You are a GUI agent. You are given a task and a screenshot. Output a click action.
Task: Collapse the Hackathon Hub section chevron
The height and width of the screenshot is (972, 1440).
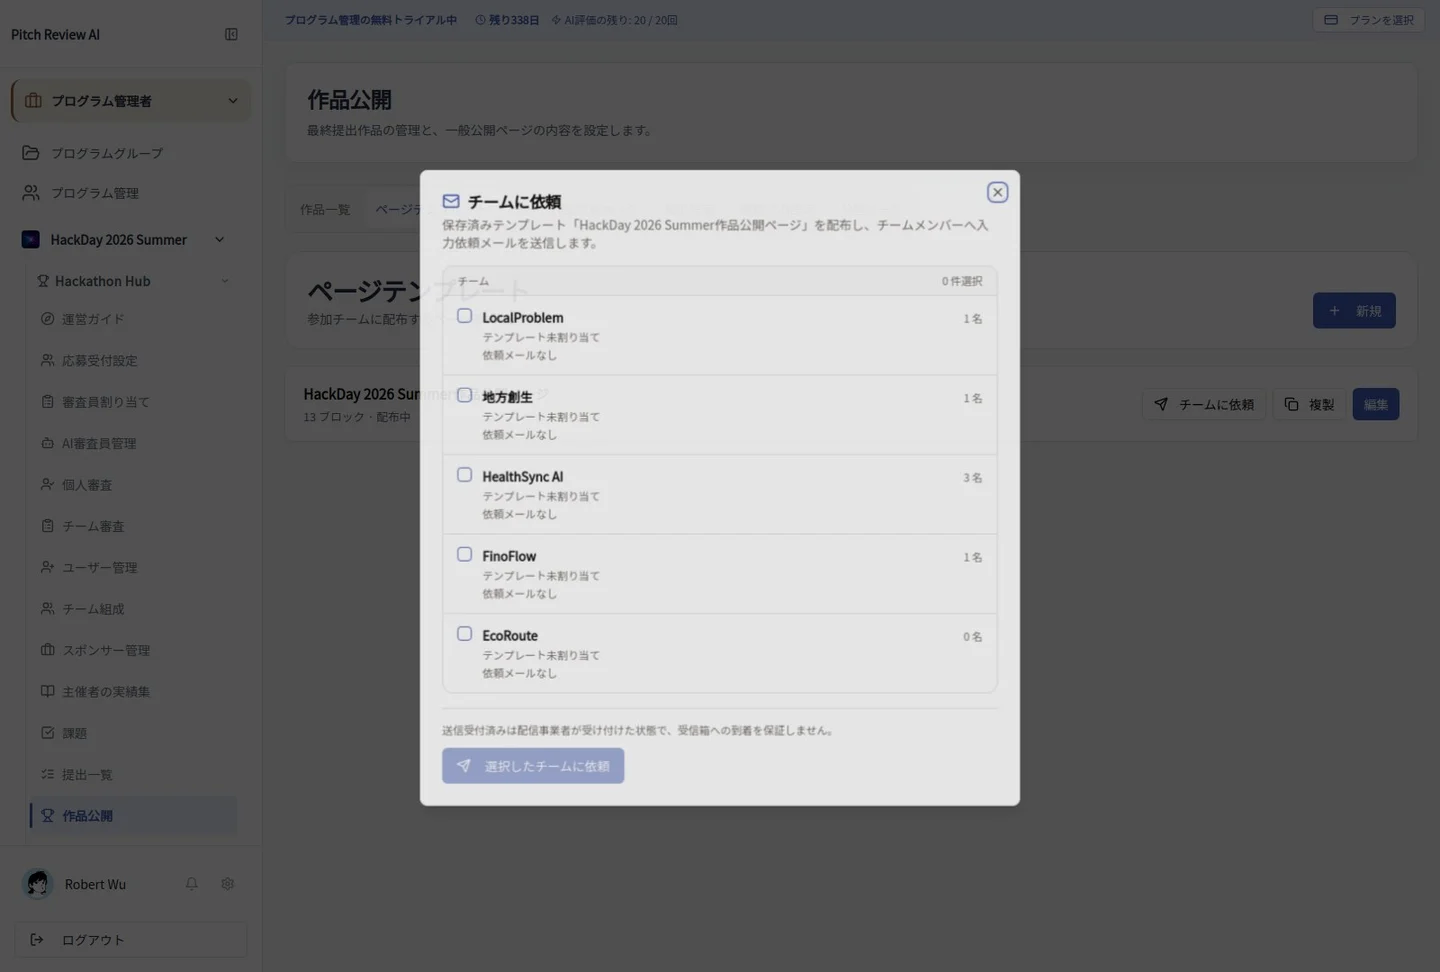click(x=225, y=281)
